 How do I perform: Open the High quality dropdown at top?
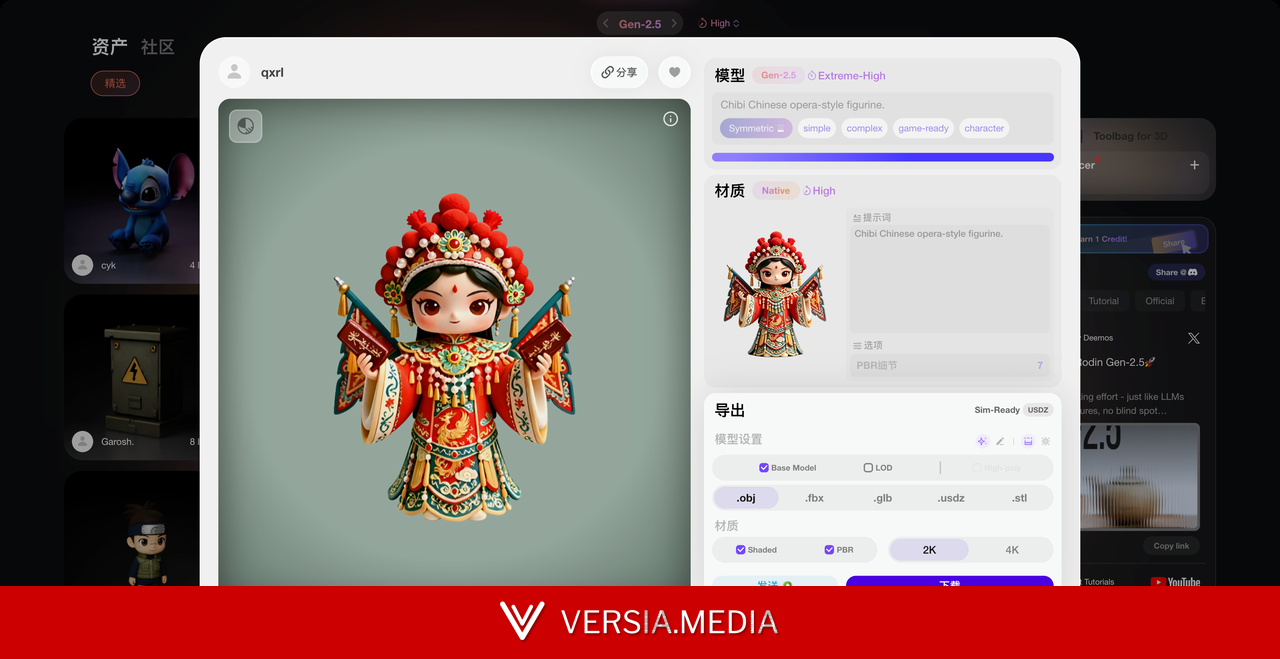pyautogui.click(x=719, y=23)
